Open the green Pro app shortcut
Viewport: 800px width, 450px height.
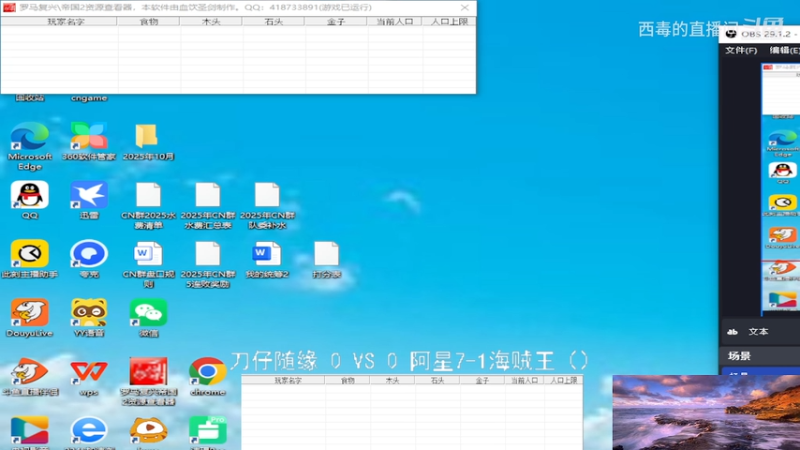tap(208, 433)
